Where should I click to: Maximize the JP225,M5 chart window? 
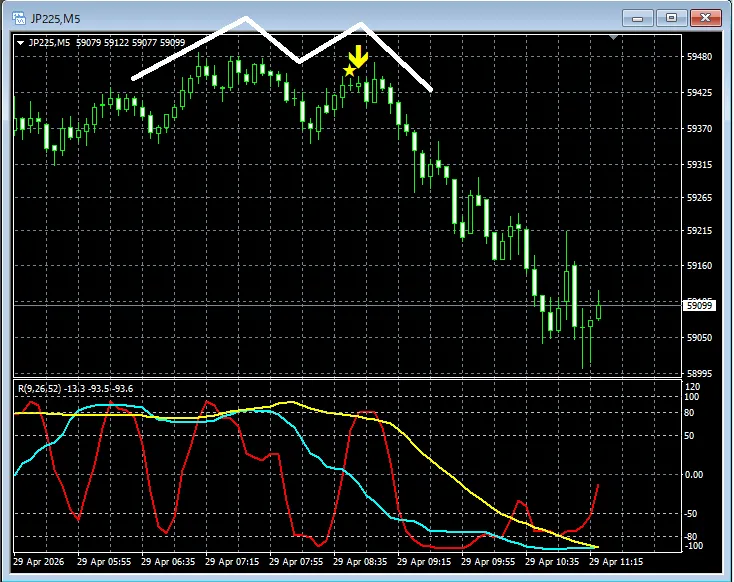tap(671, 18)
